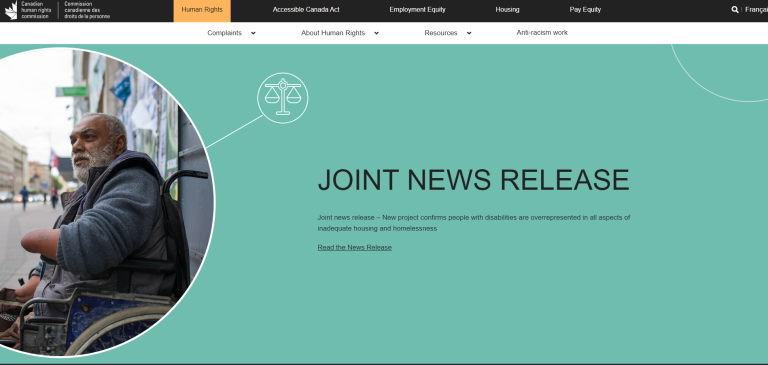This screenshot has height=365, width=768.
Task: Click the search magnifier icon
Action: [x=735, y=9]
